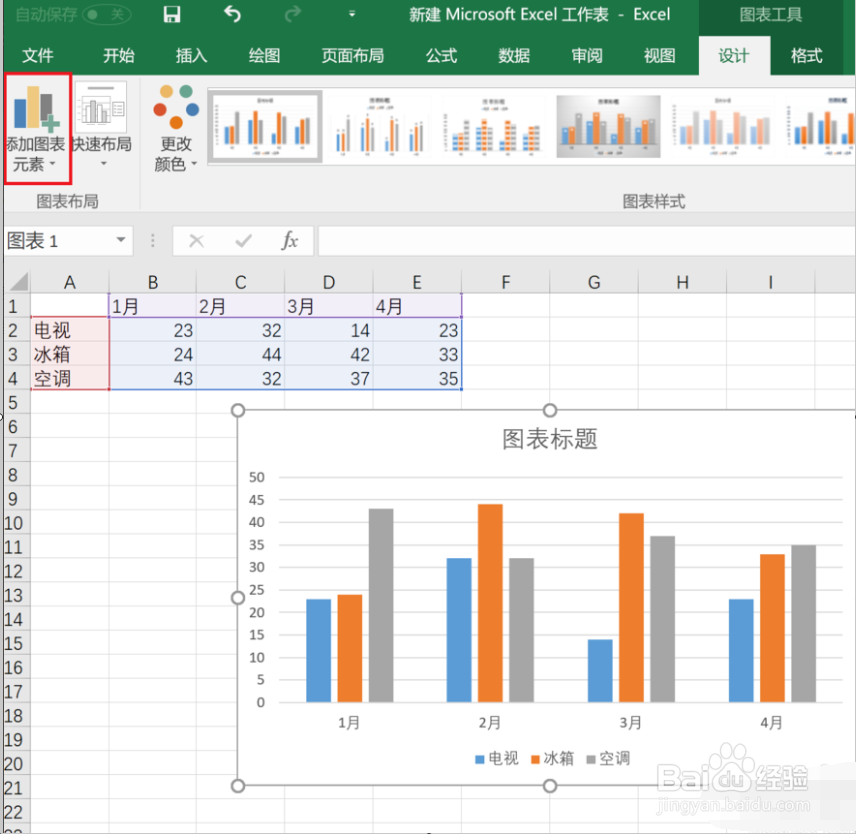This screenshot has height=834, width=856.
Task: Click the cancel X icon in formula bar
Action: tap(196, 241)
